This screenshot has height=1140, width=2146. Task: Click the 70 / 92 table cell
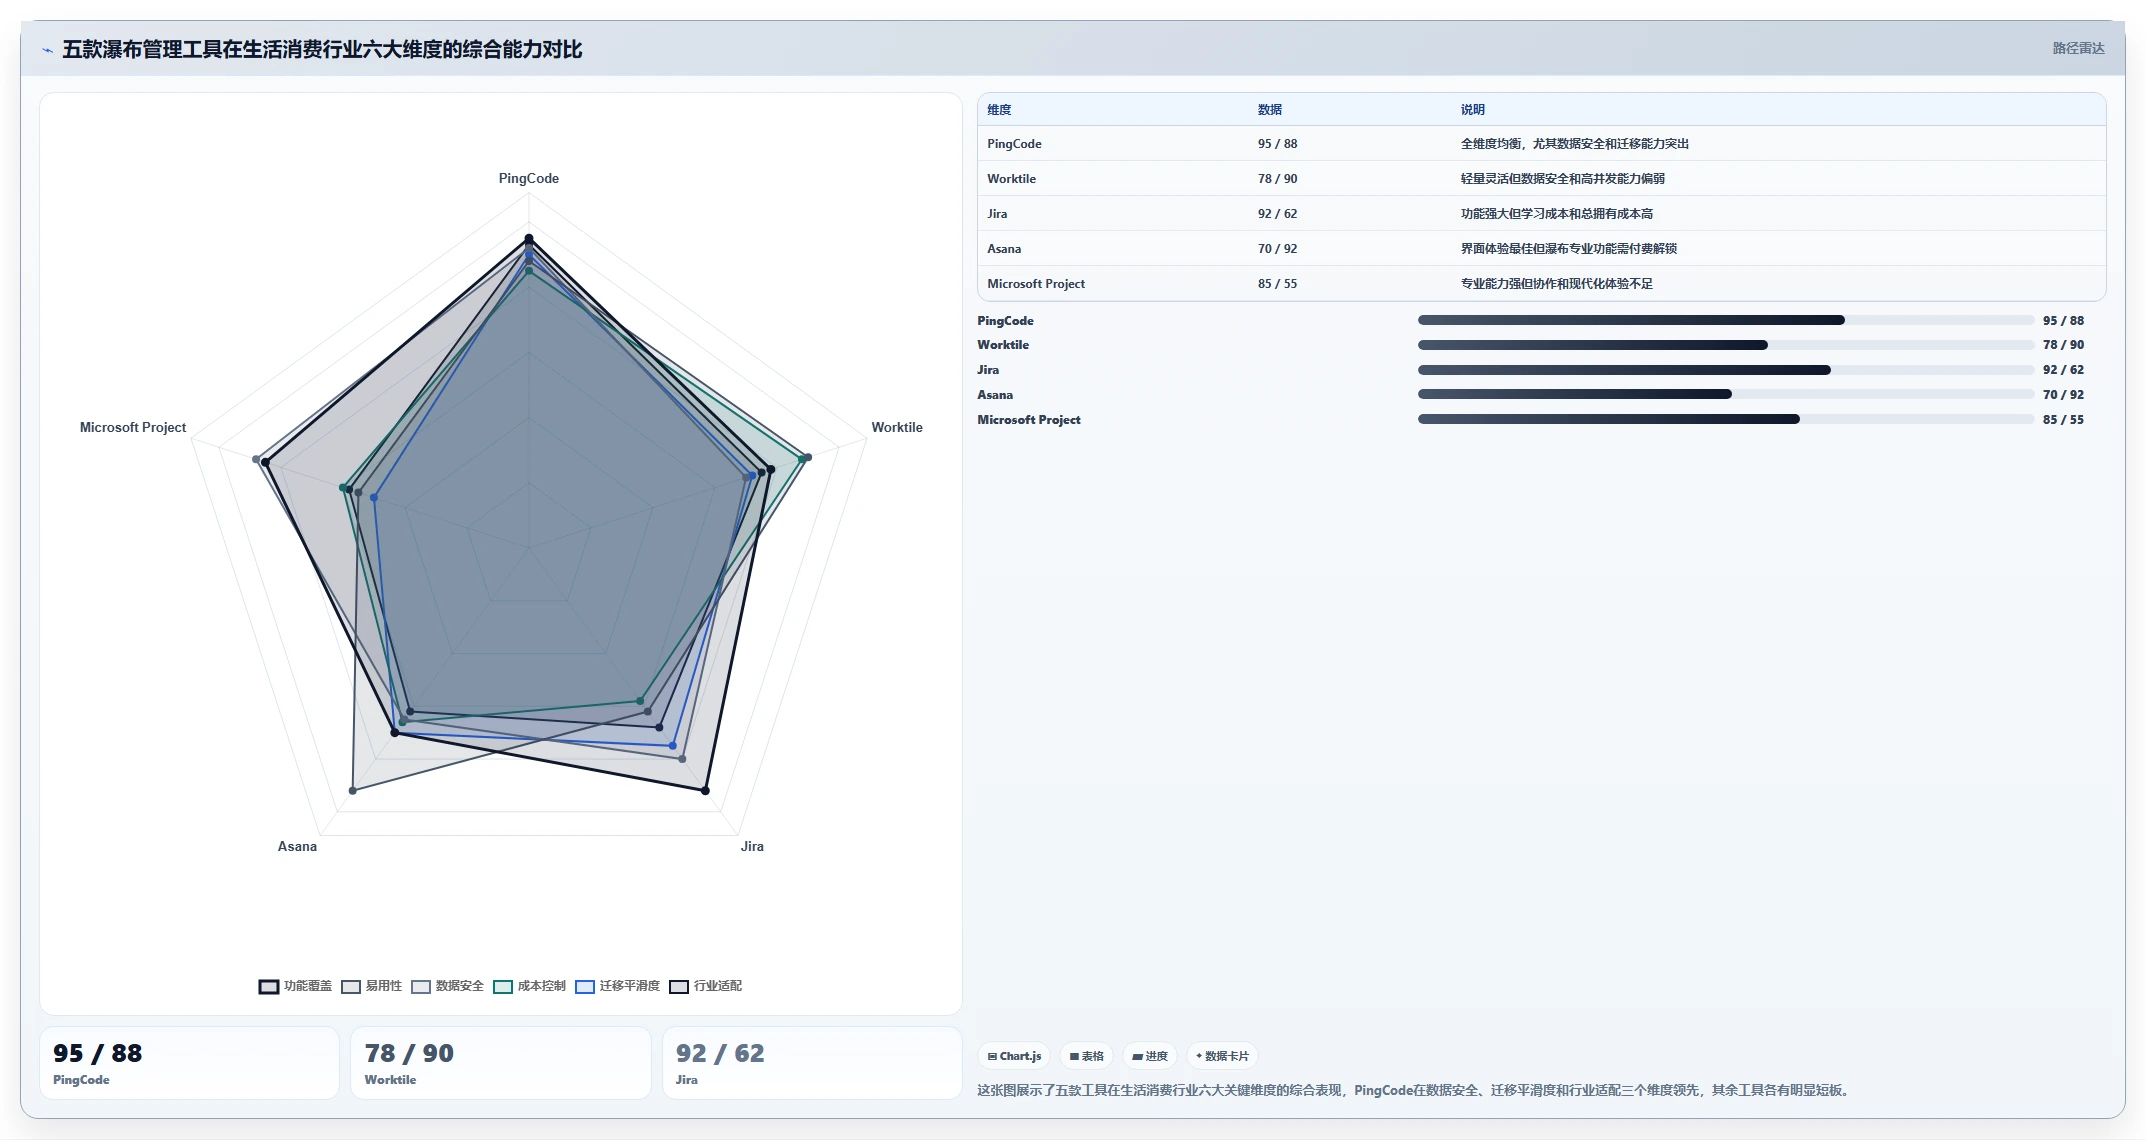1277,249
